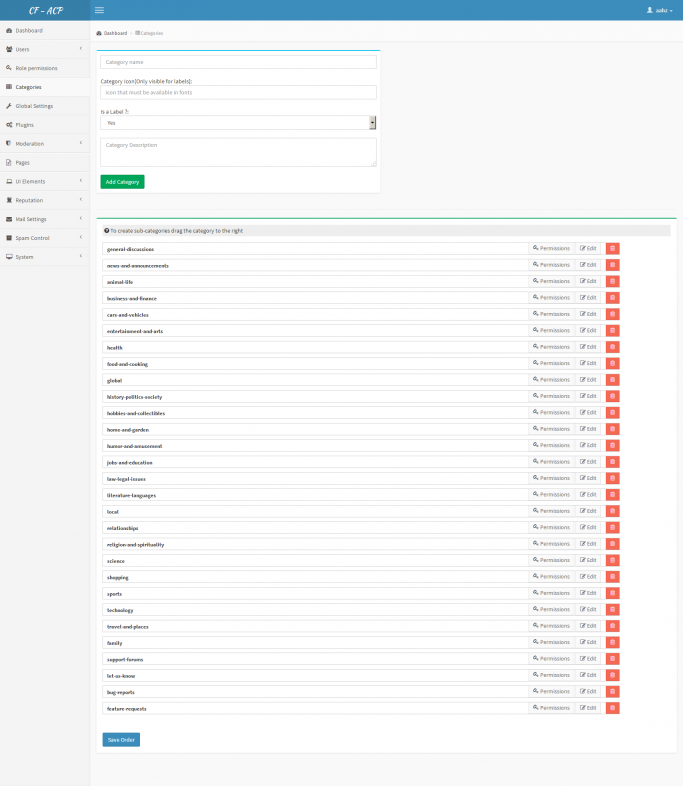Open Global Settings in sidebar
This screenshot has width=683, height=786.
click(x=45, y=106)
